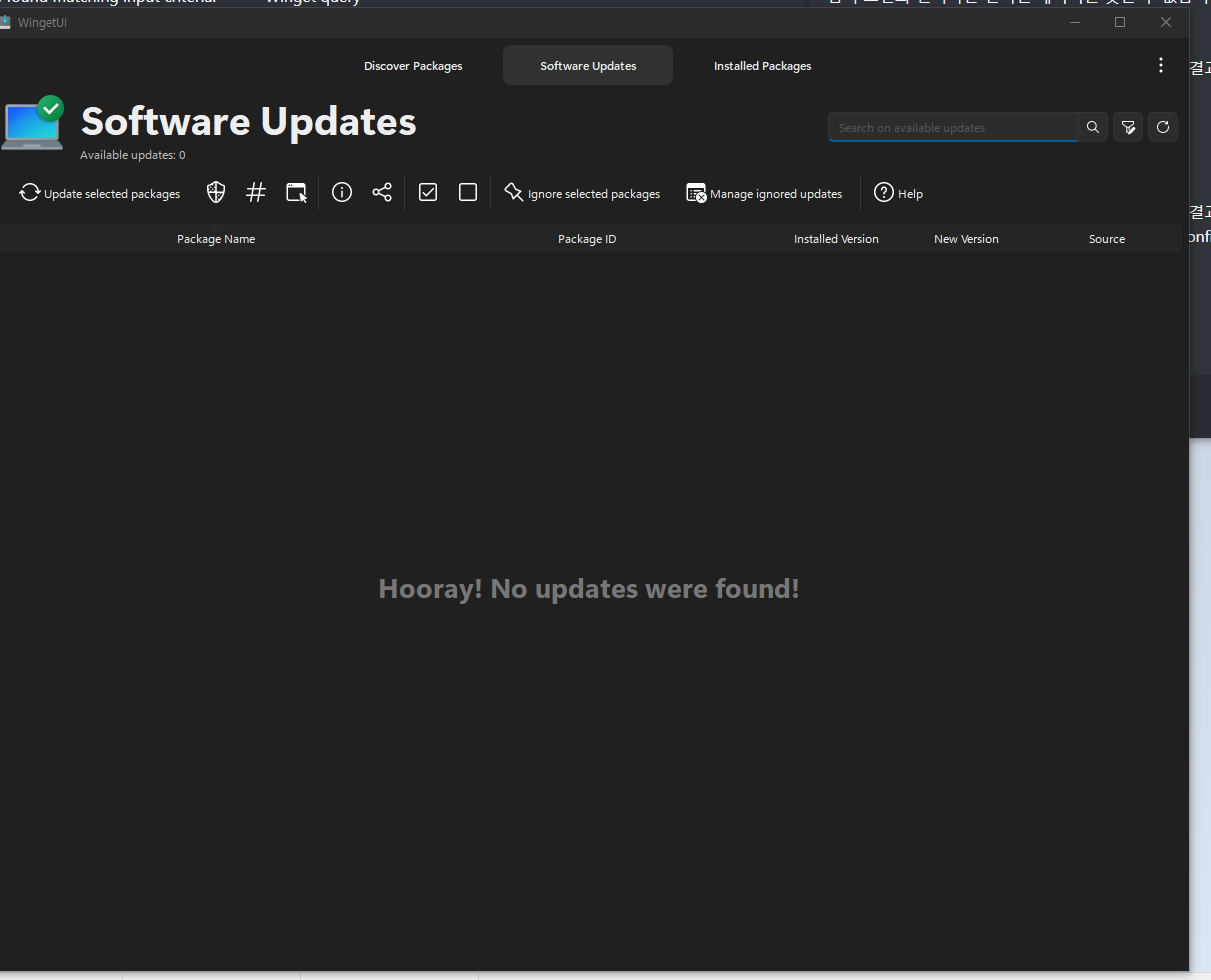The width and height of the screenshot is (1211, 980).
Task: Minimize the WingetUI window
Action: pyautogui.click(x=1075, y=22)
